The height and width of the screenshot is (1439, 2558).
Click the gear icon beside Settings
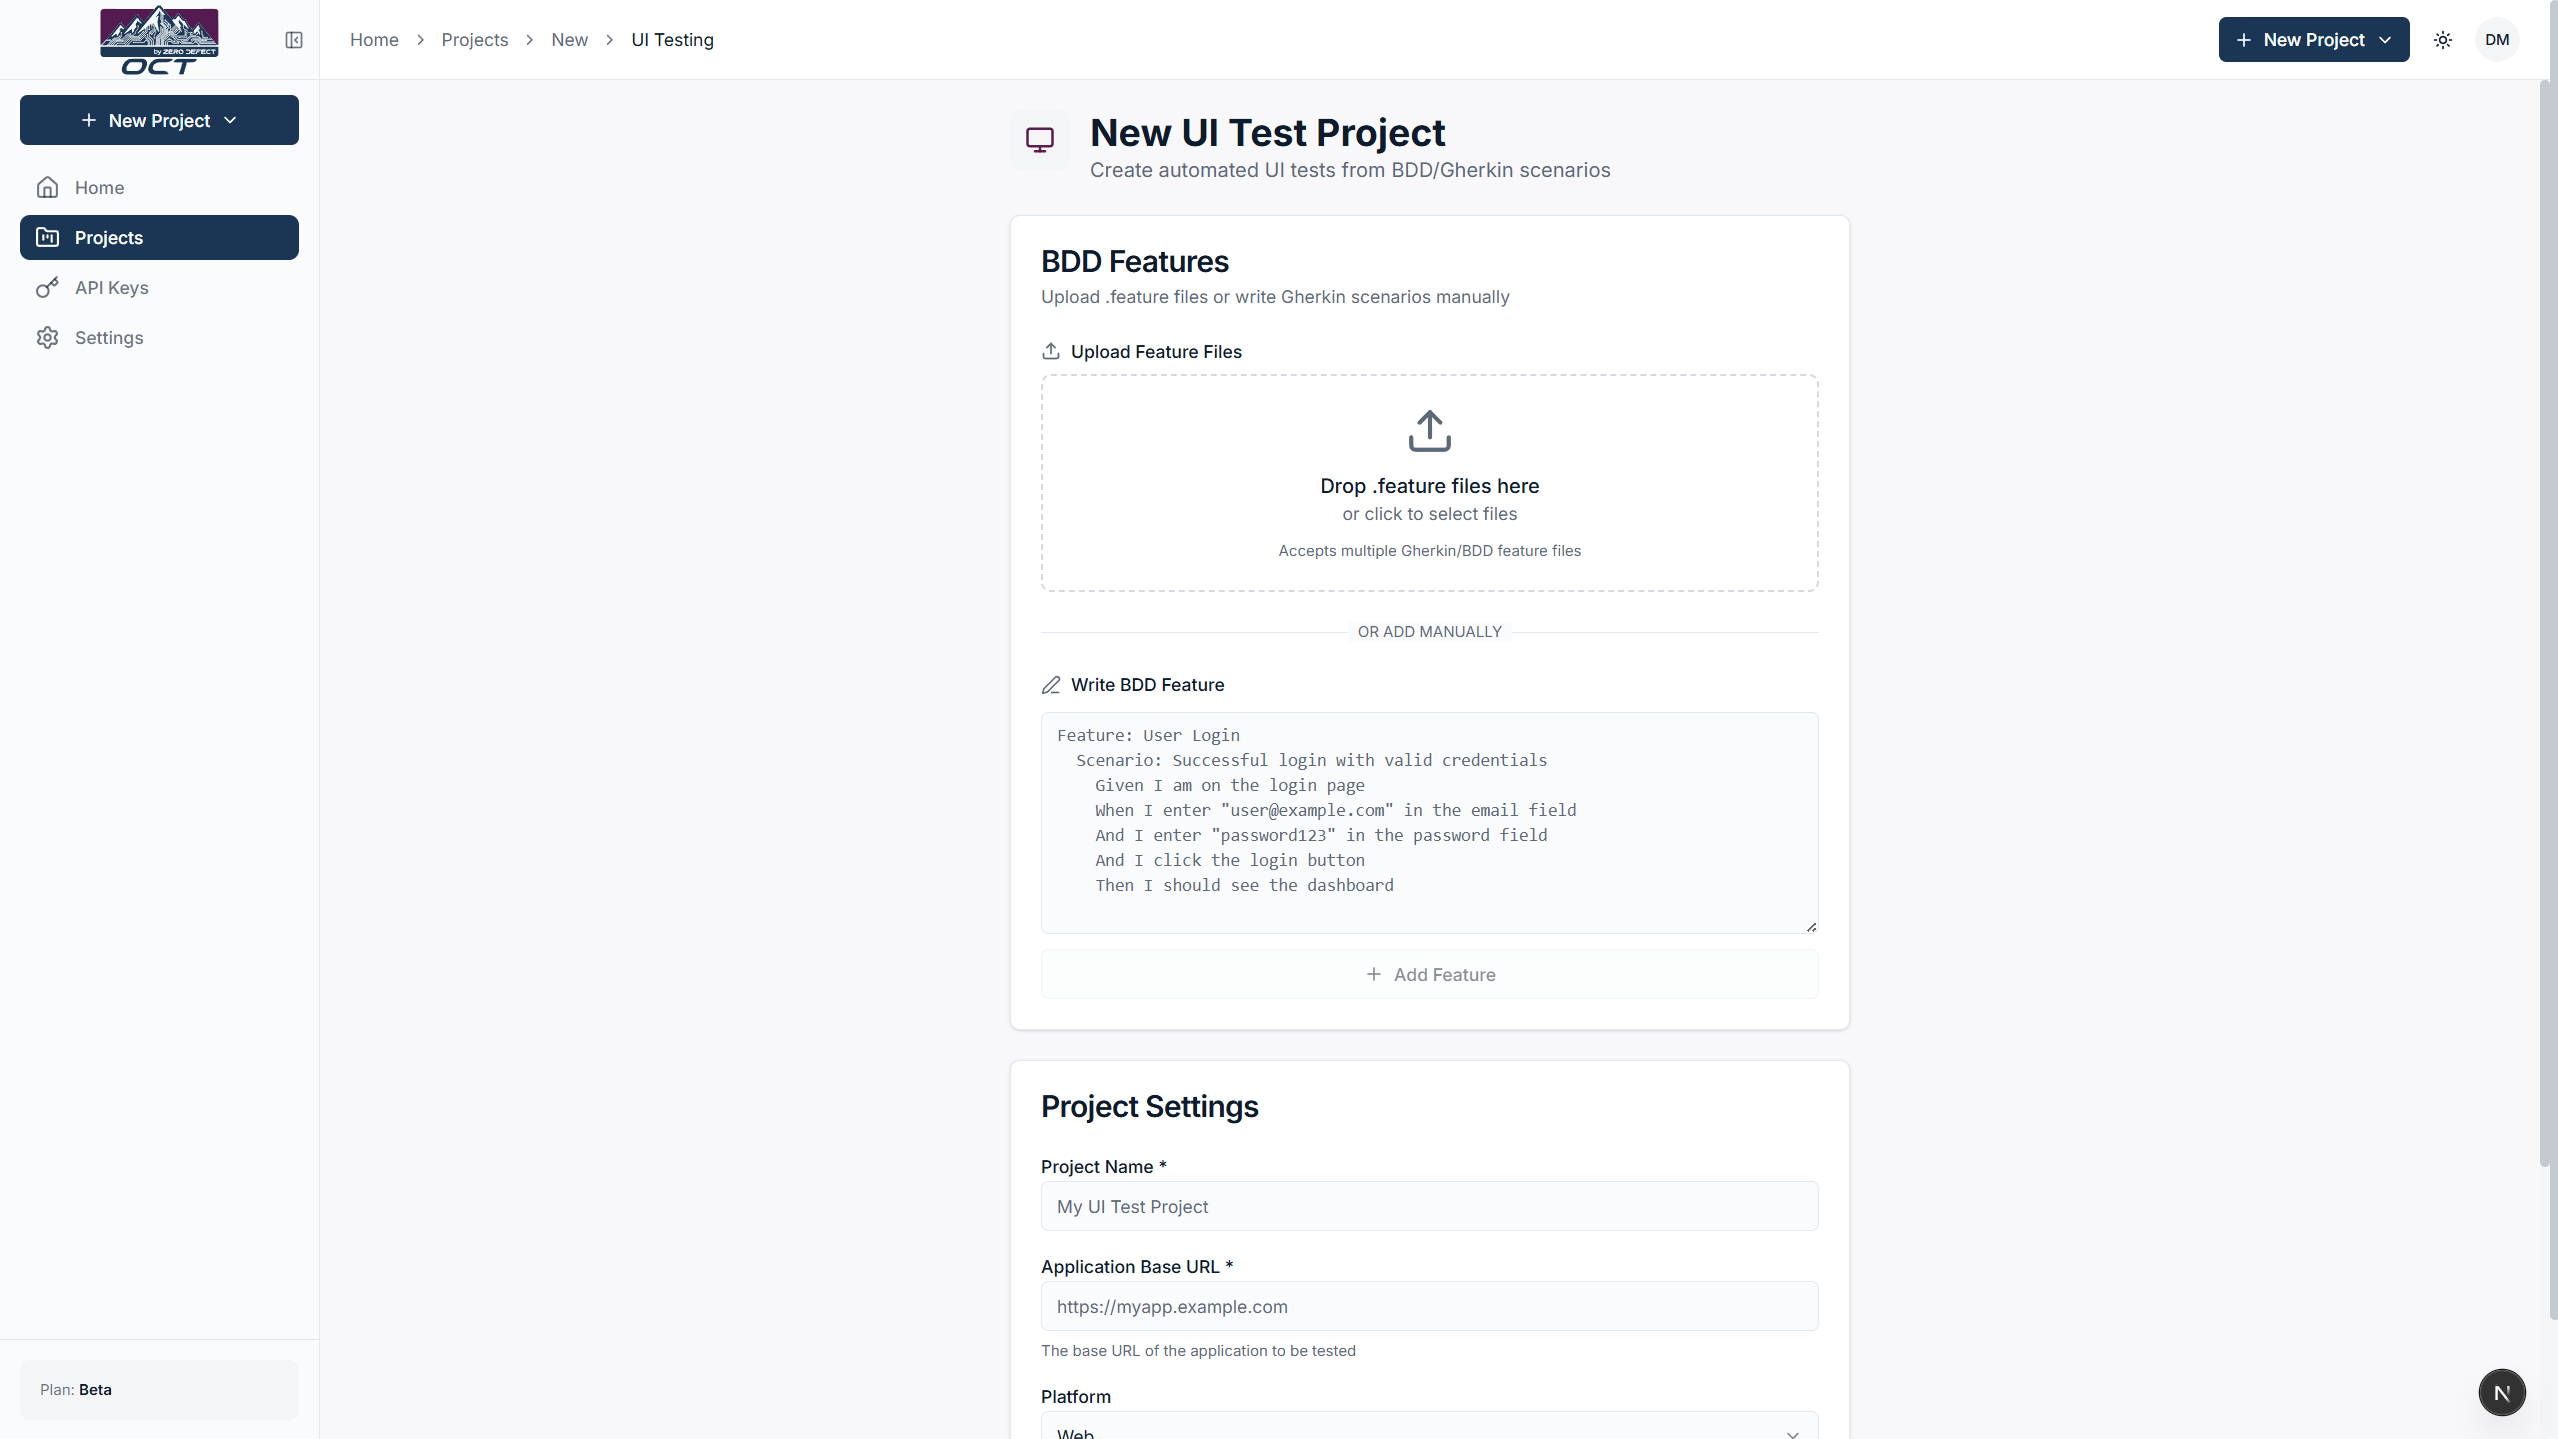[47, 338]
